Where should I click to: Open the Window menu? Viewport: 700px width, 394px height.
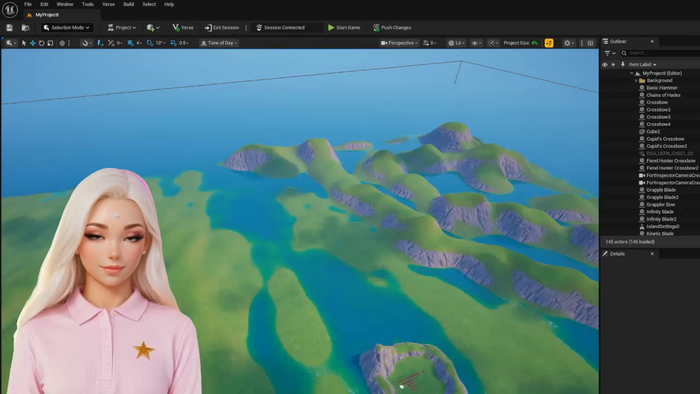[65, 4]
